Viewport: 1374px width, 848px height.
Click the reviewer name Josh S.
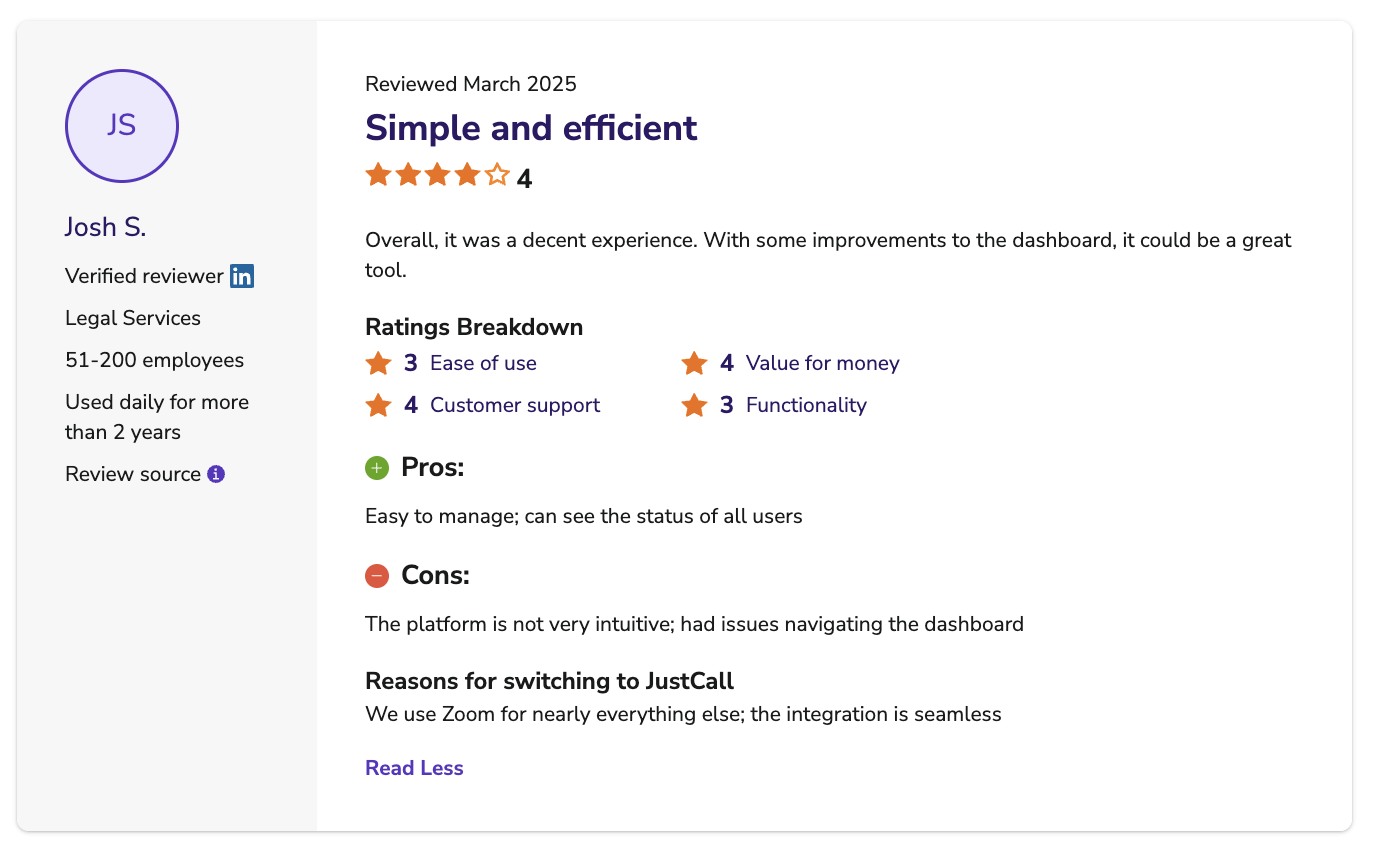pos(105,227)
